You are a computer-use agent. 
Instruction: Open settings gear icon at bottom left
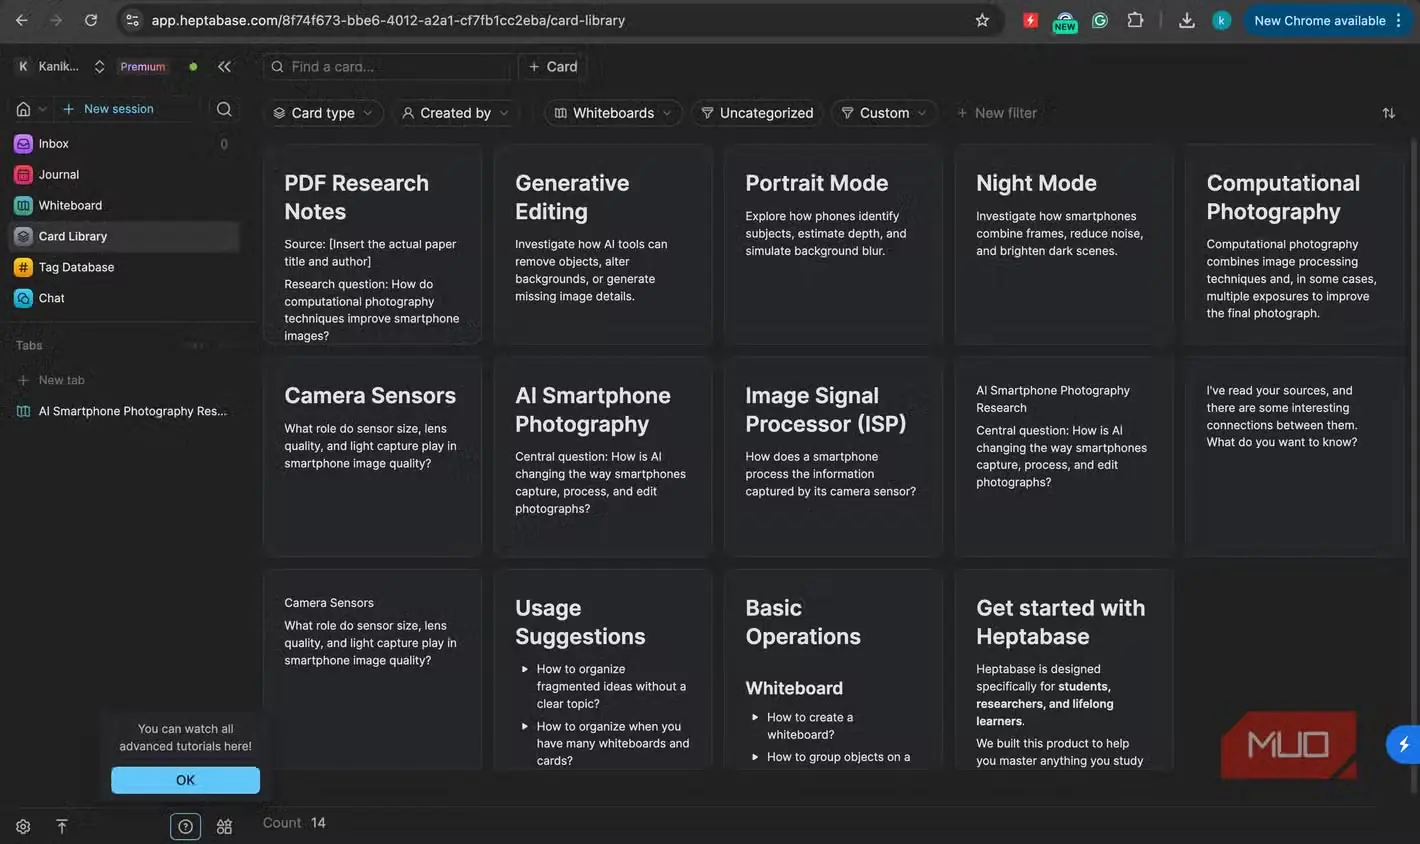click(x=23, y=827)
